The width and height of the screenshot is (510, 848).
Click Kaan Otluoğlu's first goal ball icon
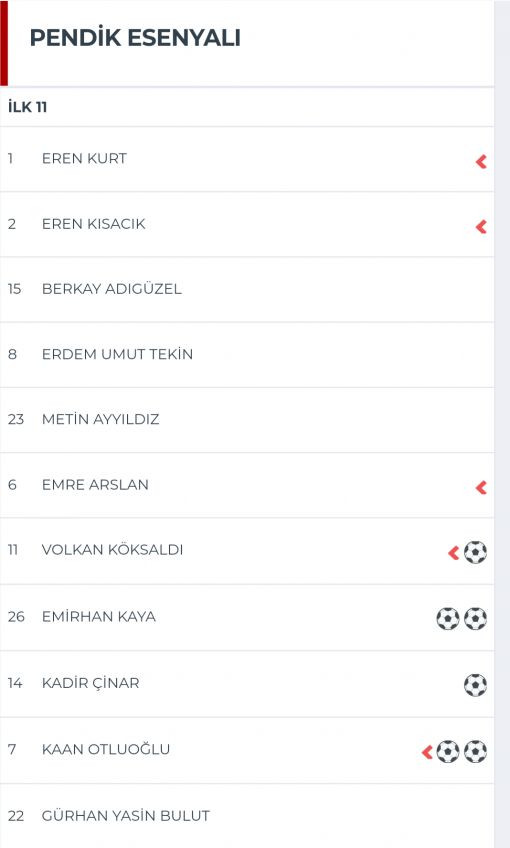coord(448,751)
